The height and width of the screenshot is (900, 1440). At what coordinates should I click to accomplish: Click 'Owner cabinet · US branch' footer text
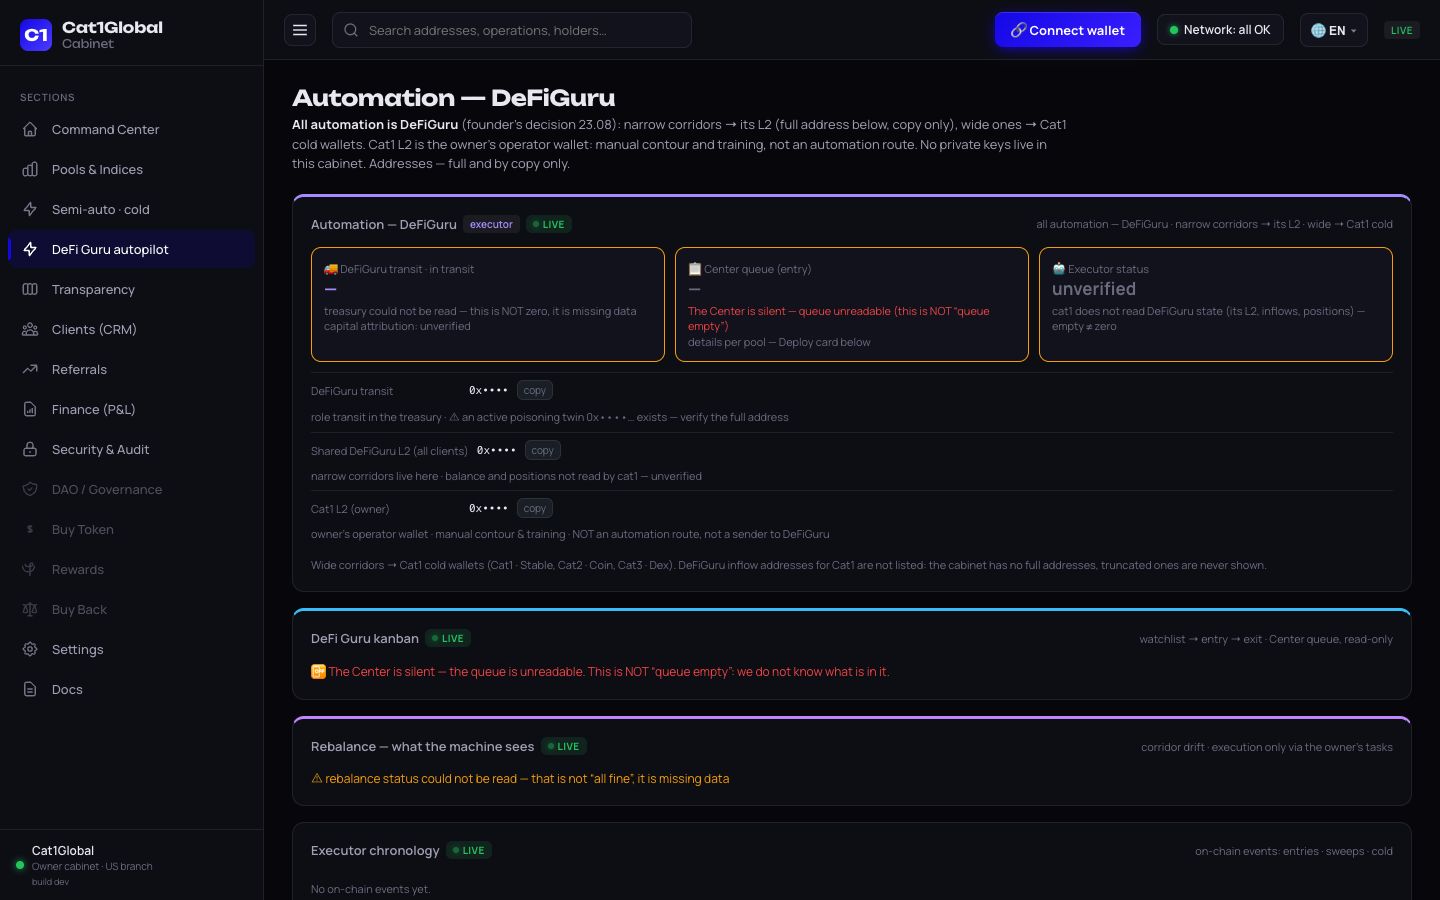(x=92, y=866)
